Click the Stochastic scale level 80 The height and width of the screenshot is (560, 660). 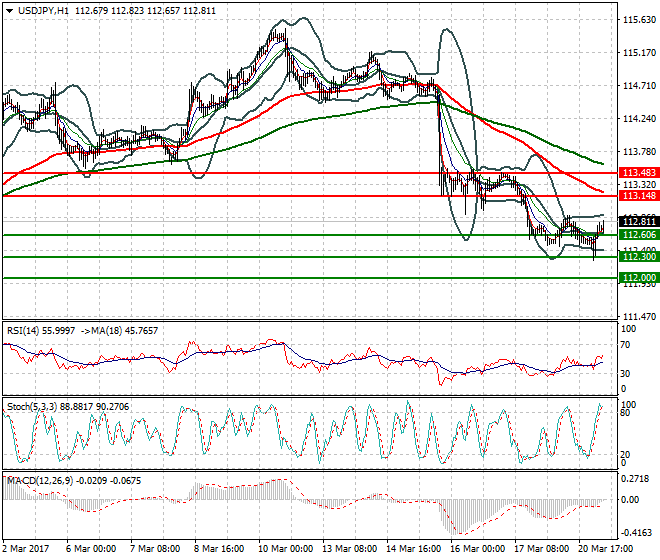(x=625, y=413)
